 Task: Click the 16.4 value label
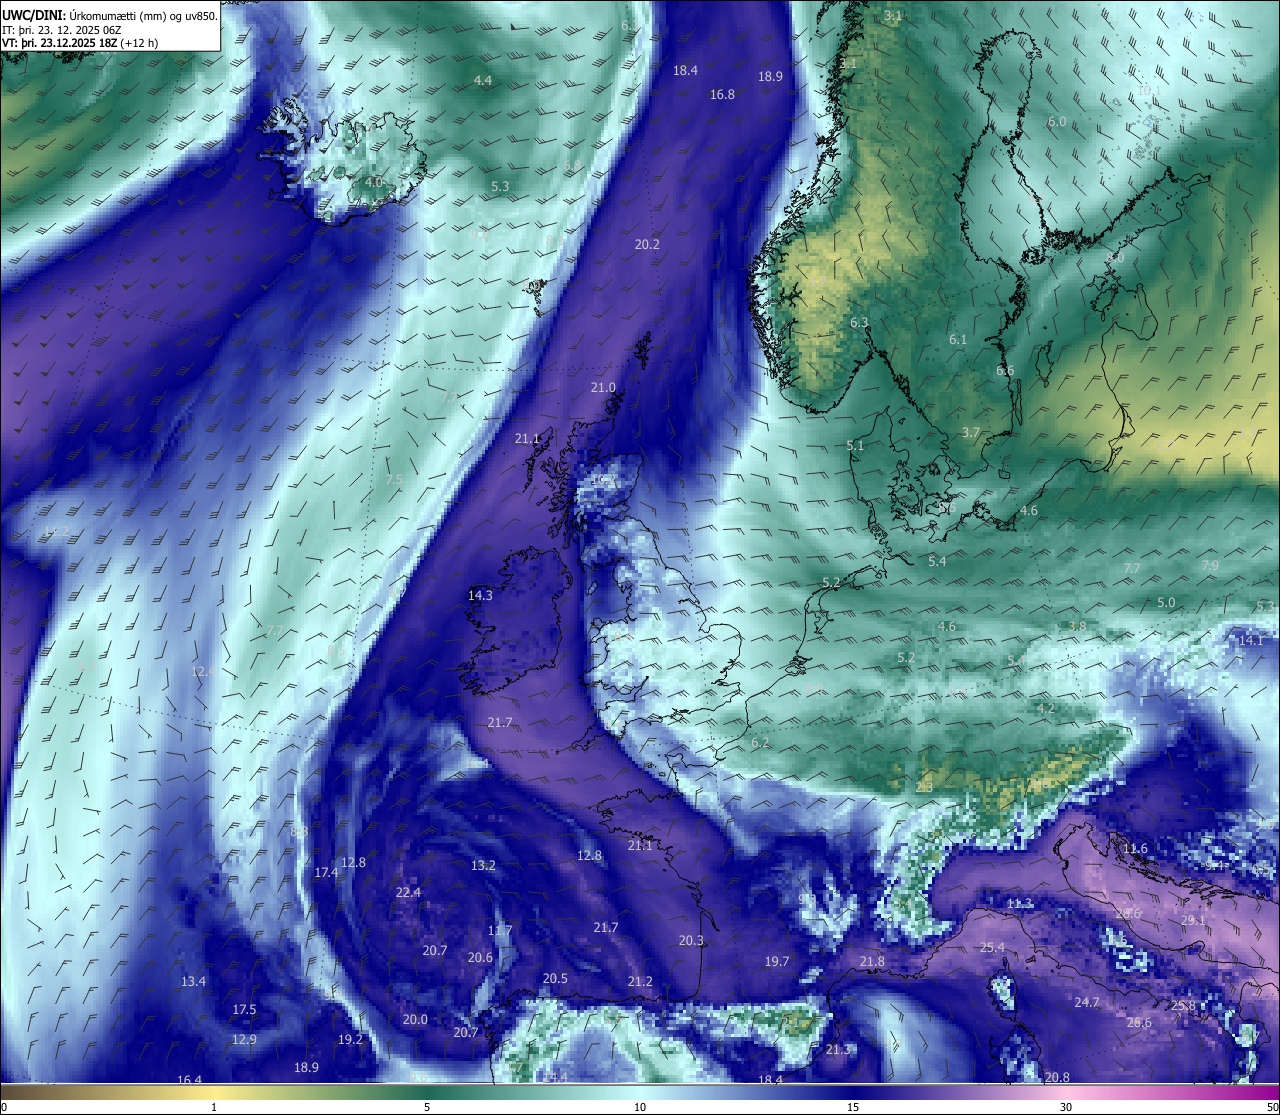pyautogui.click(x=189, y=1080)
